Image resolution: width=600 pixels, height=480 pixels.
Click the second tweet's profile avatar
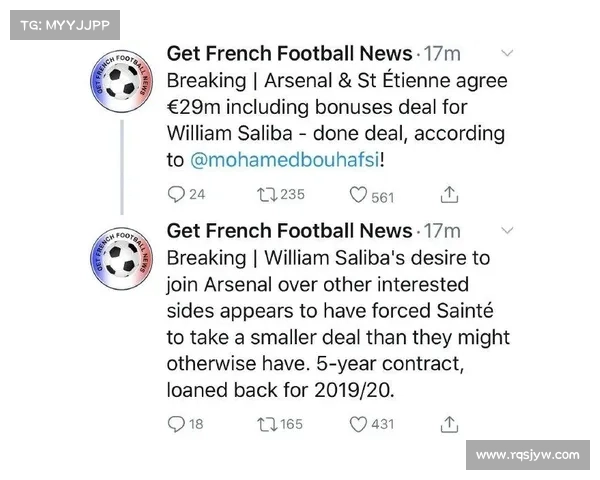(121, 258)
